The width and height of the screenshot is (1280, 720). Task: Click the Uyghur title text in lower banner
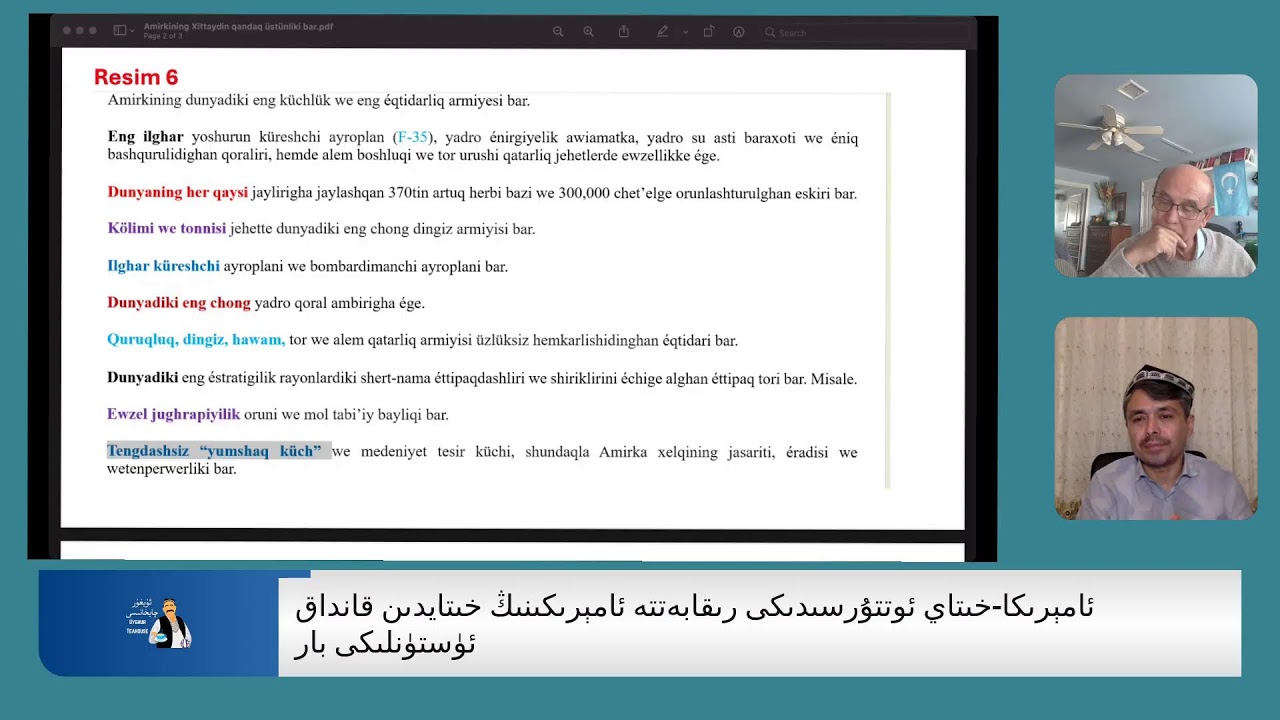pos(695,623)
